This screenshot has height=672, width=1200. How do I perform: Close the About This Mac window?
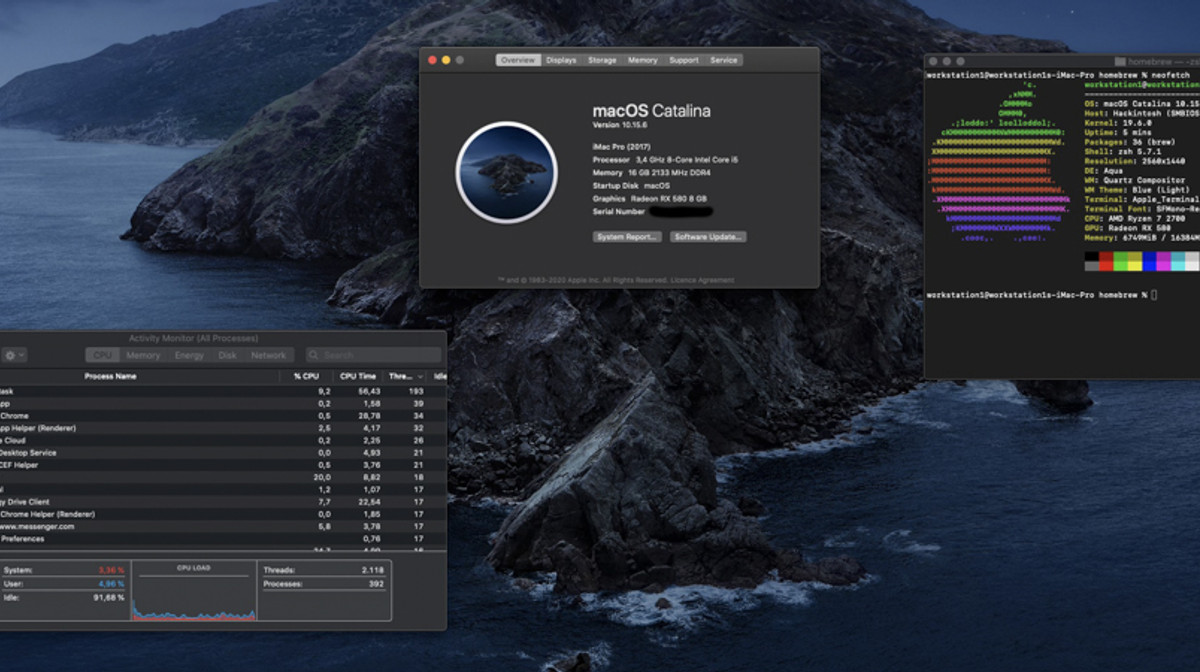coord(433,60)
